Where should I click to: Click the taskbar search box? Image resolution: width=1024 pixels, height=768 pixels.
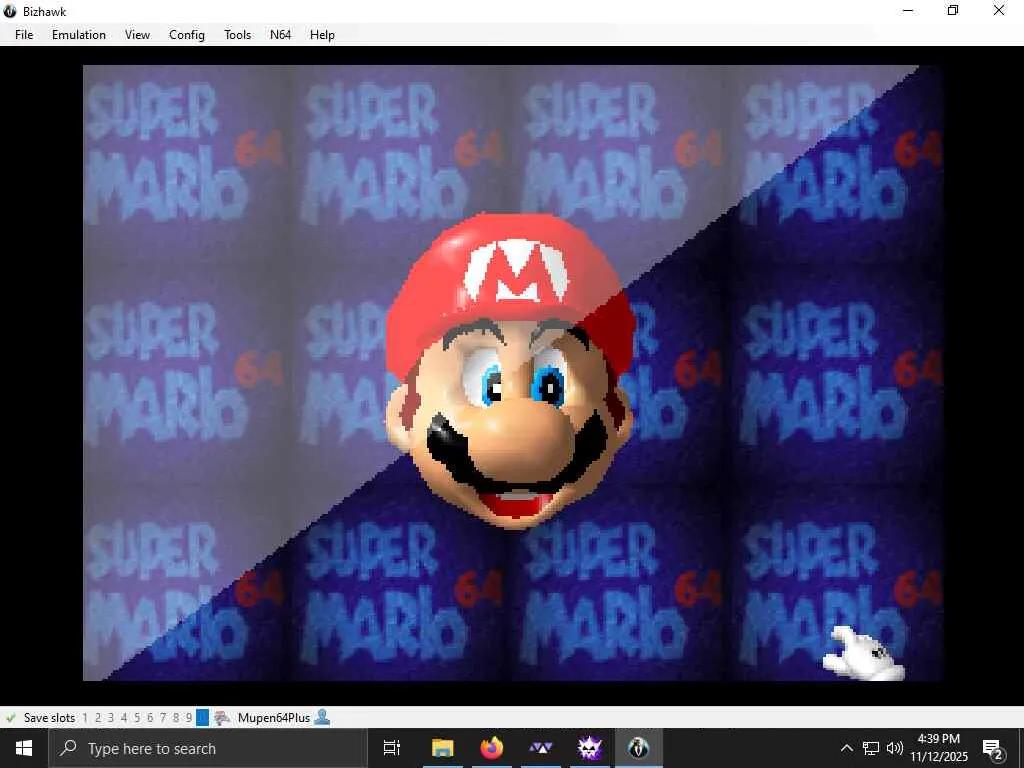pos(208,748)
